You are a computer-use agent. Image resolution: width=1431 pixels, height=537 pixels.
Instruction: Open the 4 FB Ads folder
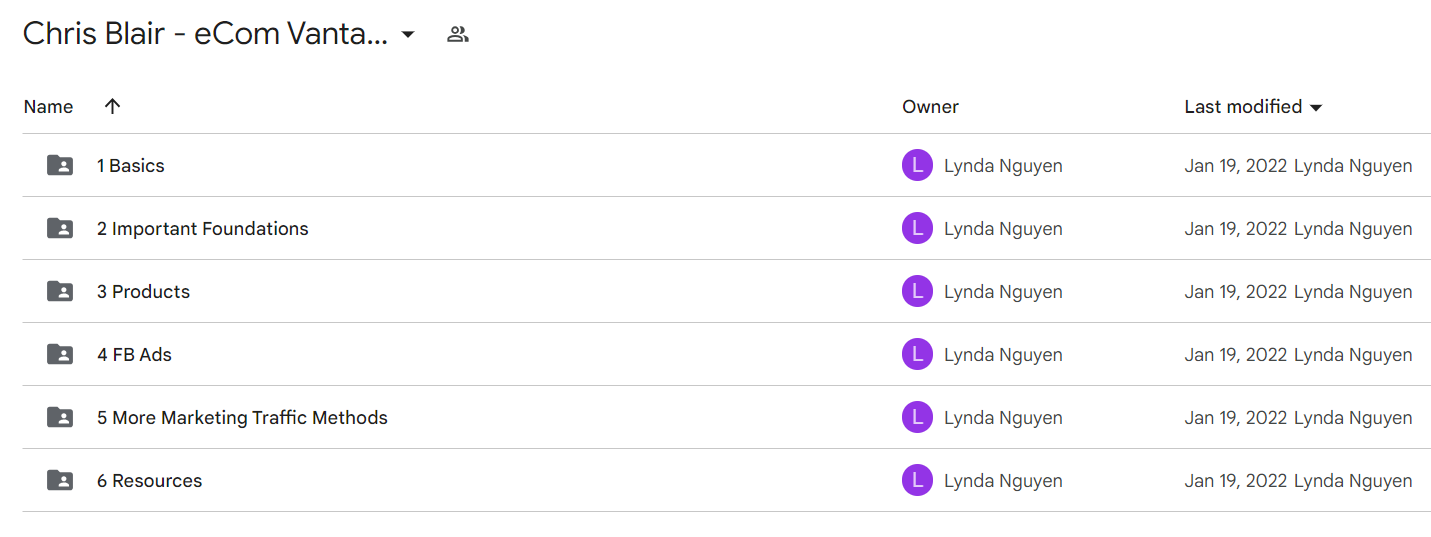point(134,355)
